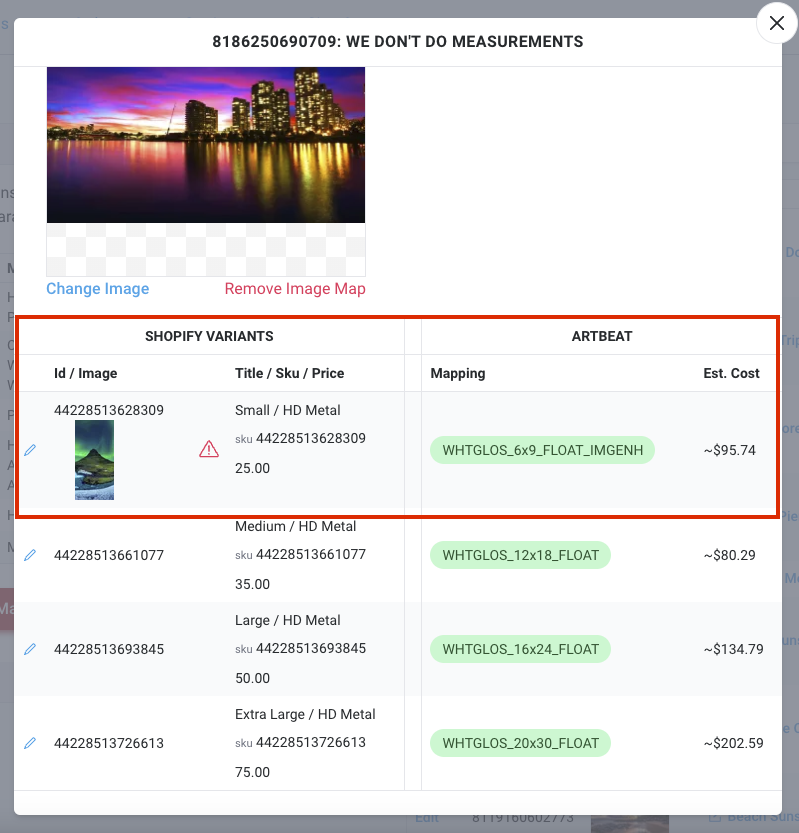Click the ~$80.29 estimated cost
This screenshot has height=833, width=799.
click(x=729, y=555)
